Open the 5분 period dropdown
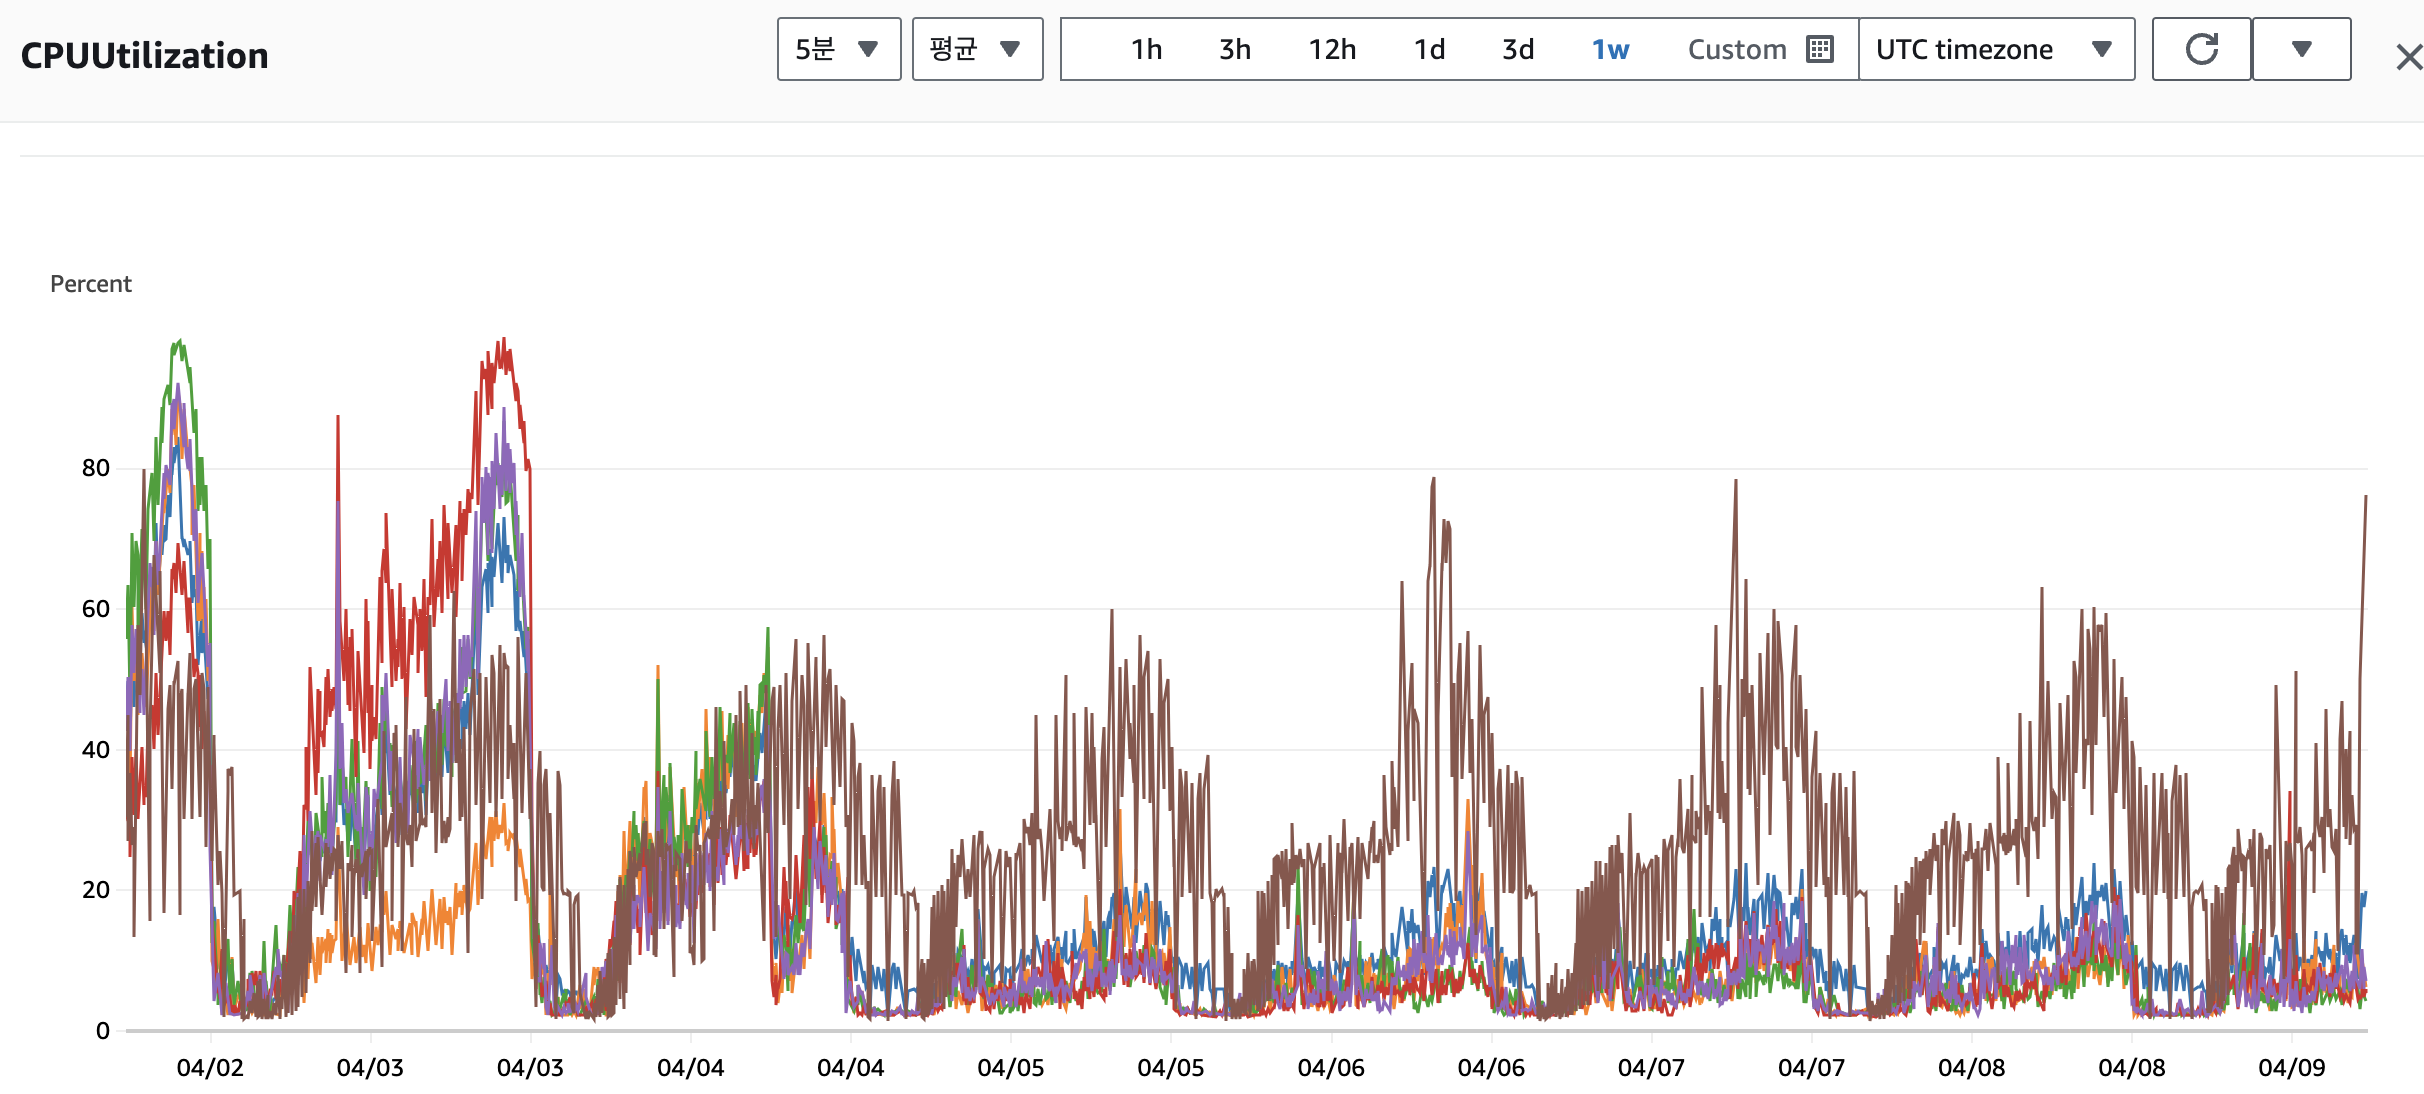Screen dimensions: 2424x1094 tap(838, 49)
